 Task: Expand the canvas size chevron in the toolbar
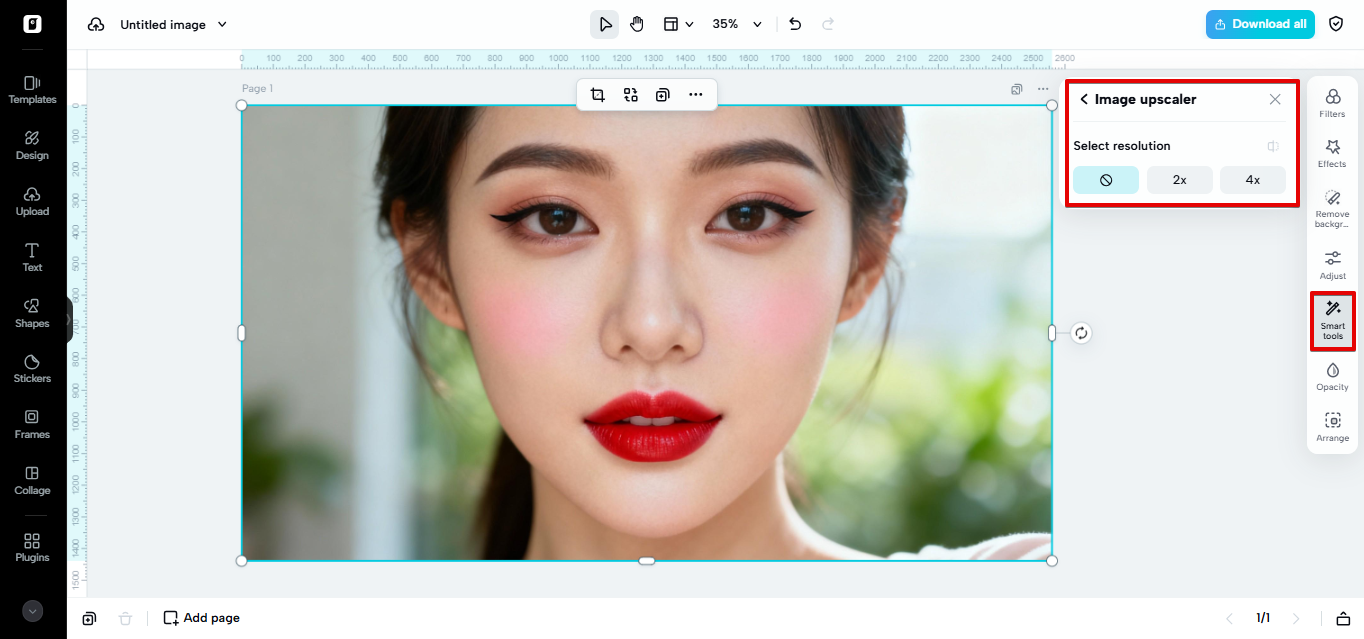tap(691, 24)
